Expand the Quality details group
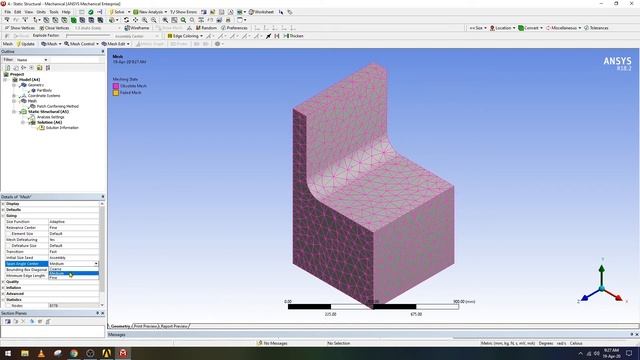The height and width of the screenshot is (360, 640). click(x=3, y=282)
